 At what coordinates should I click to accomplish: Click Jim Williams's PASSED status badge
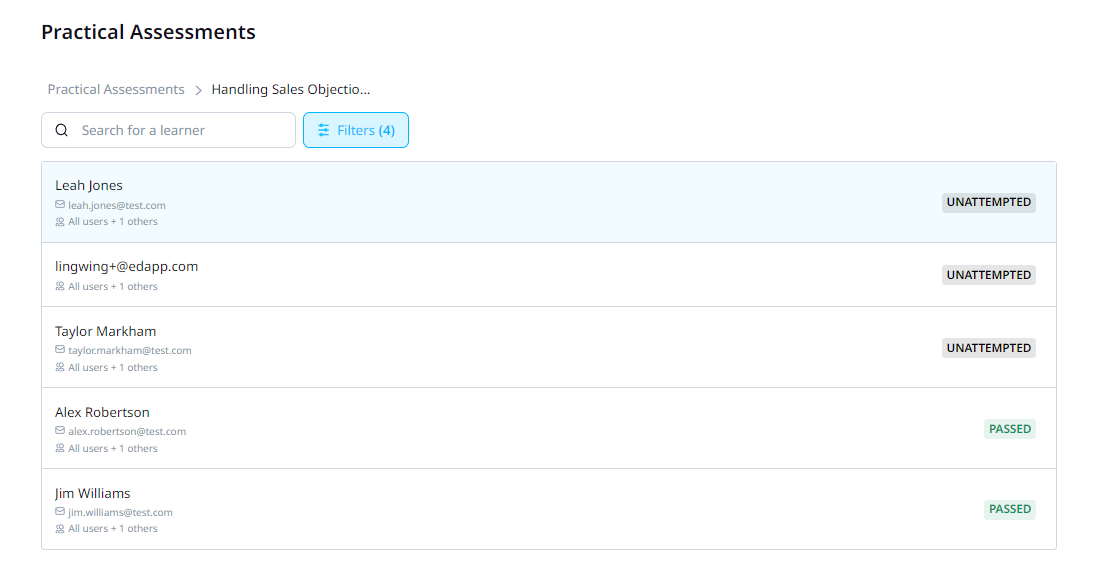pyautogui.click(x=1009, y=509)
